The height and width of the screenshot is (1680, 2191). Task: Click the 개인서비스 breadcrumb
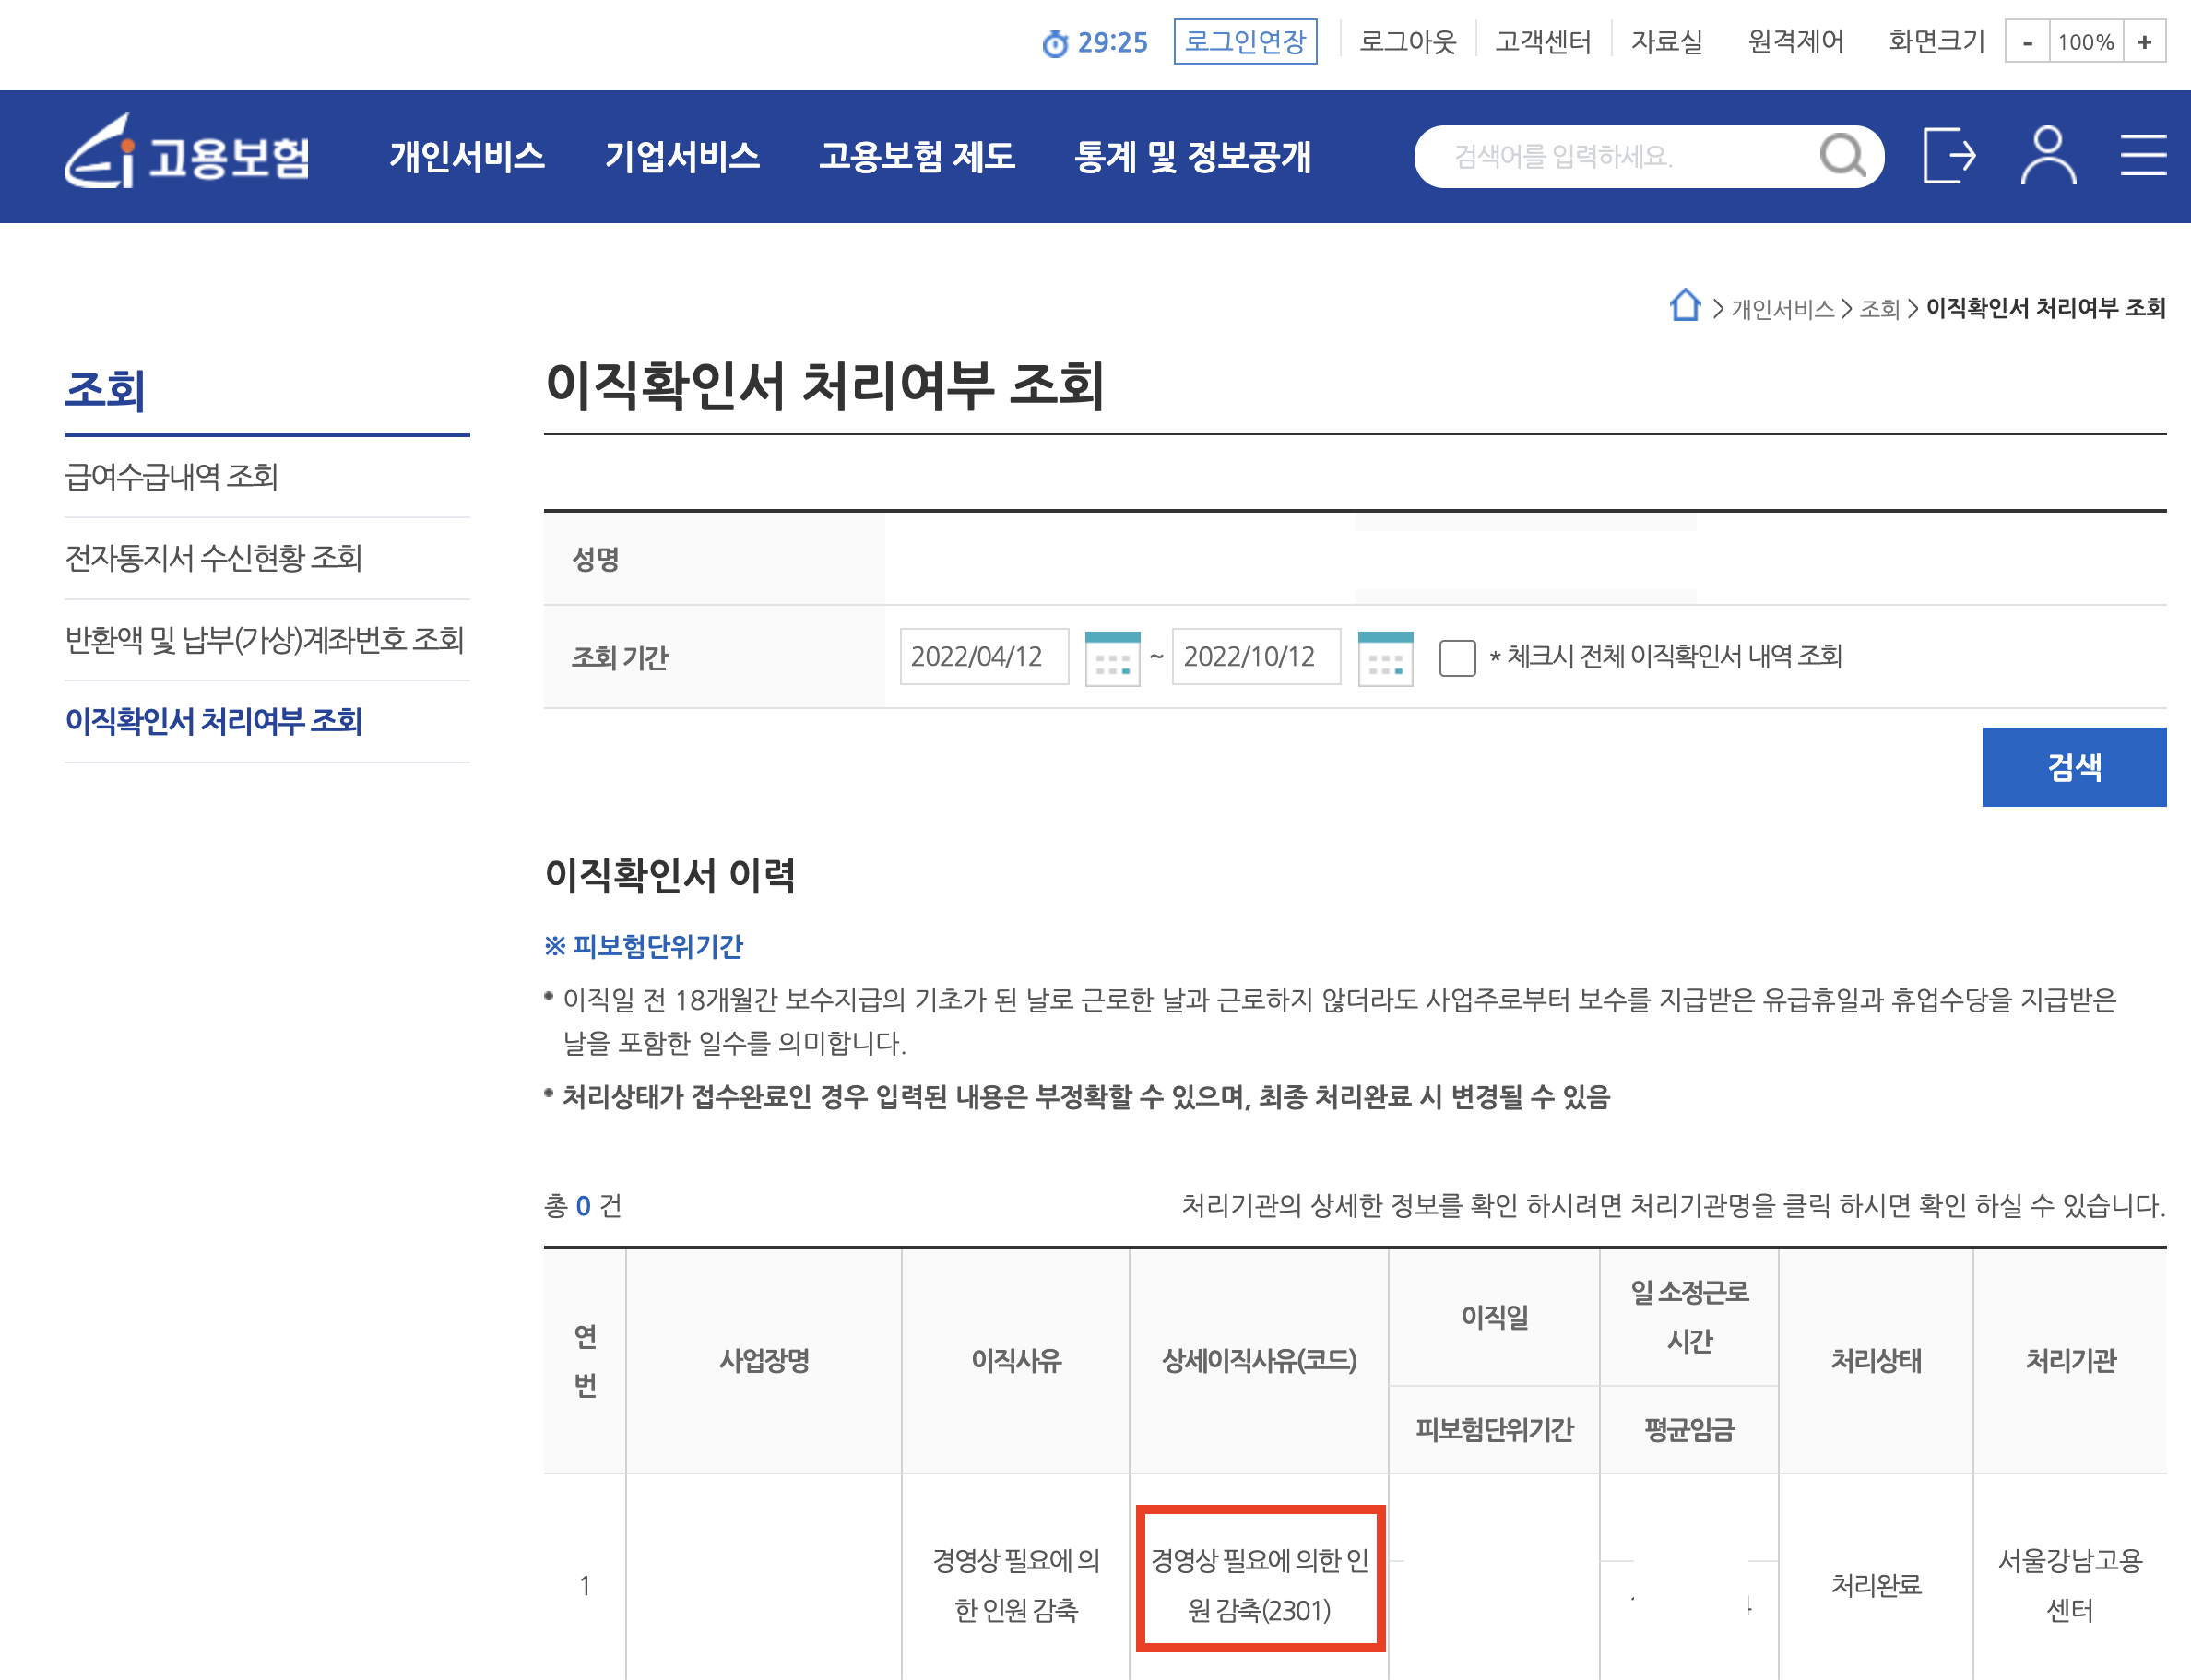(x=1782, y=309)
